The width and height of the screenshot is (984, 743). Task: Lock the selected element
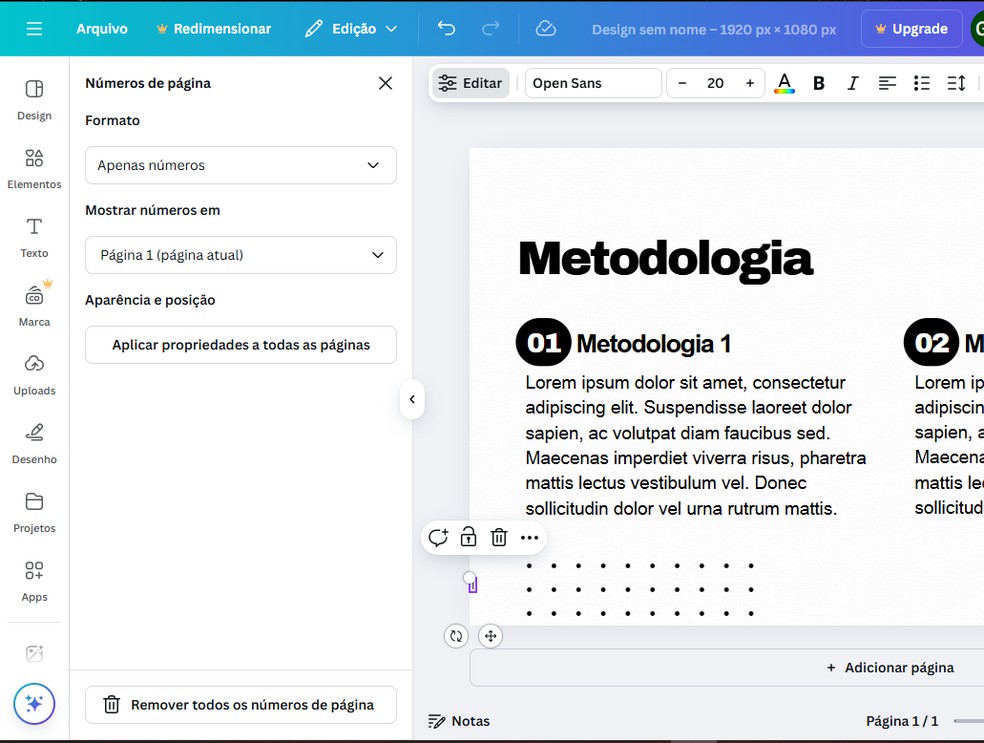click(468, 537)
